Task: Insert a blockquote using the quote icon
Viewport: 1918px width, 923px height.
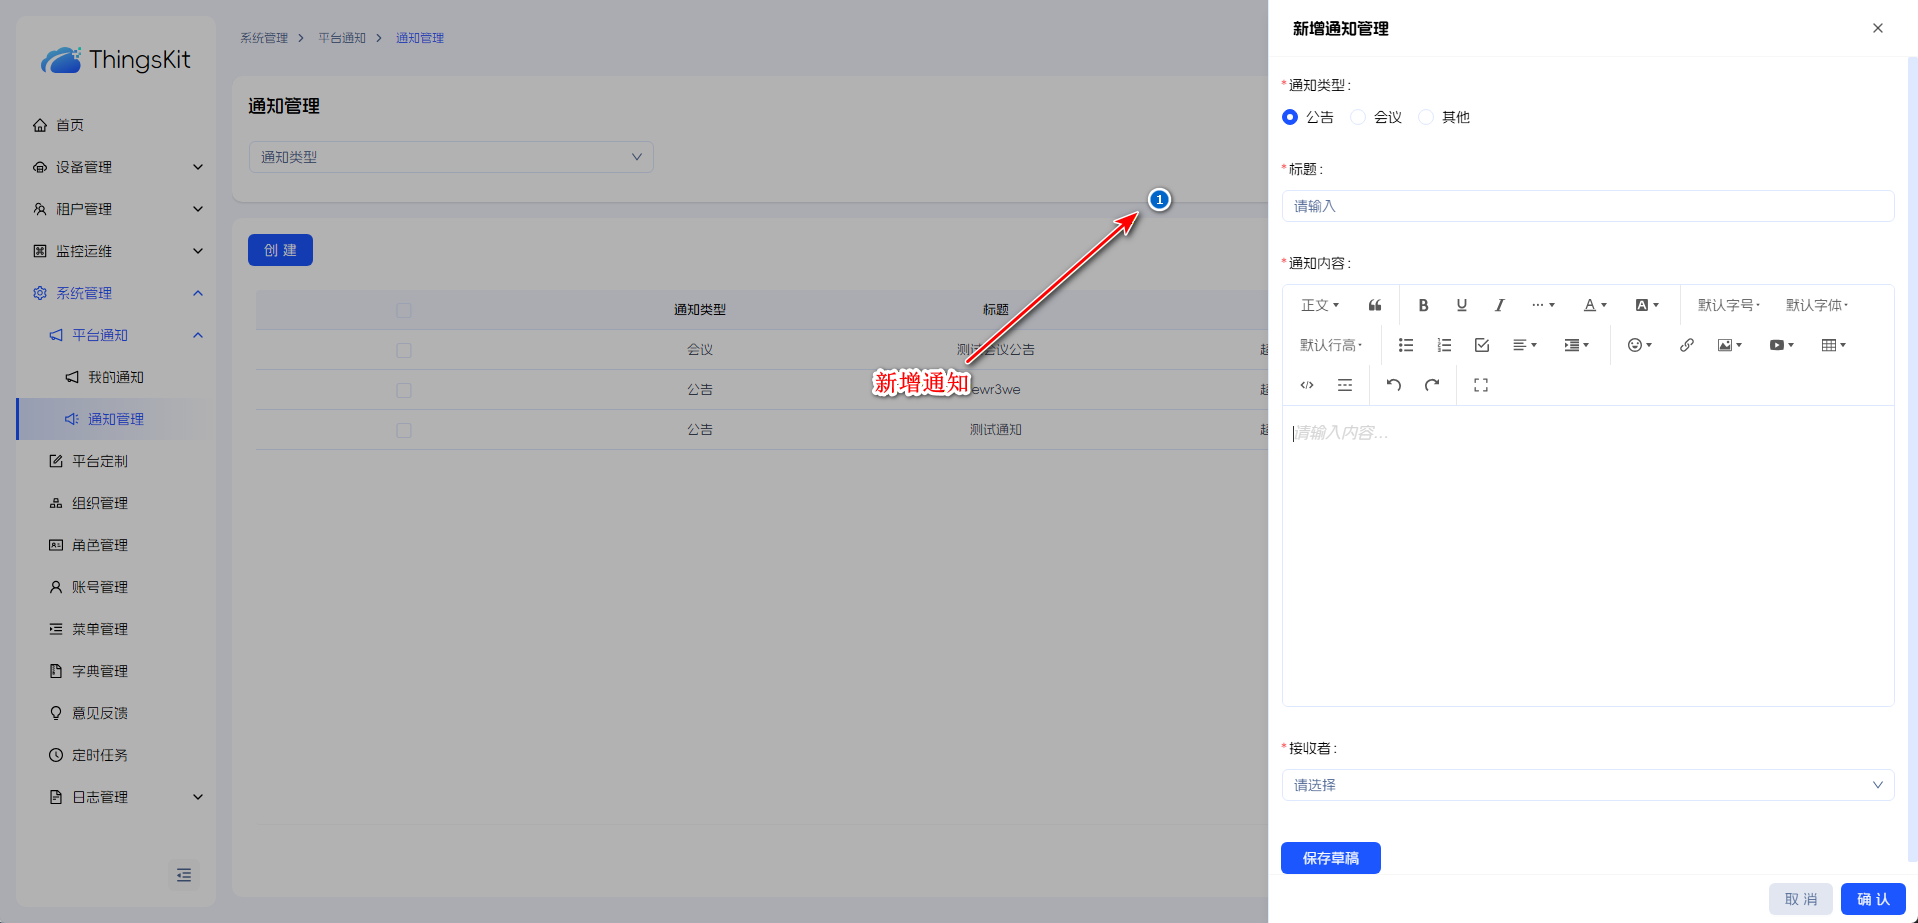Action: pos(1375,305)
